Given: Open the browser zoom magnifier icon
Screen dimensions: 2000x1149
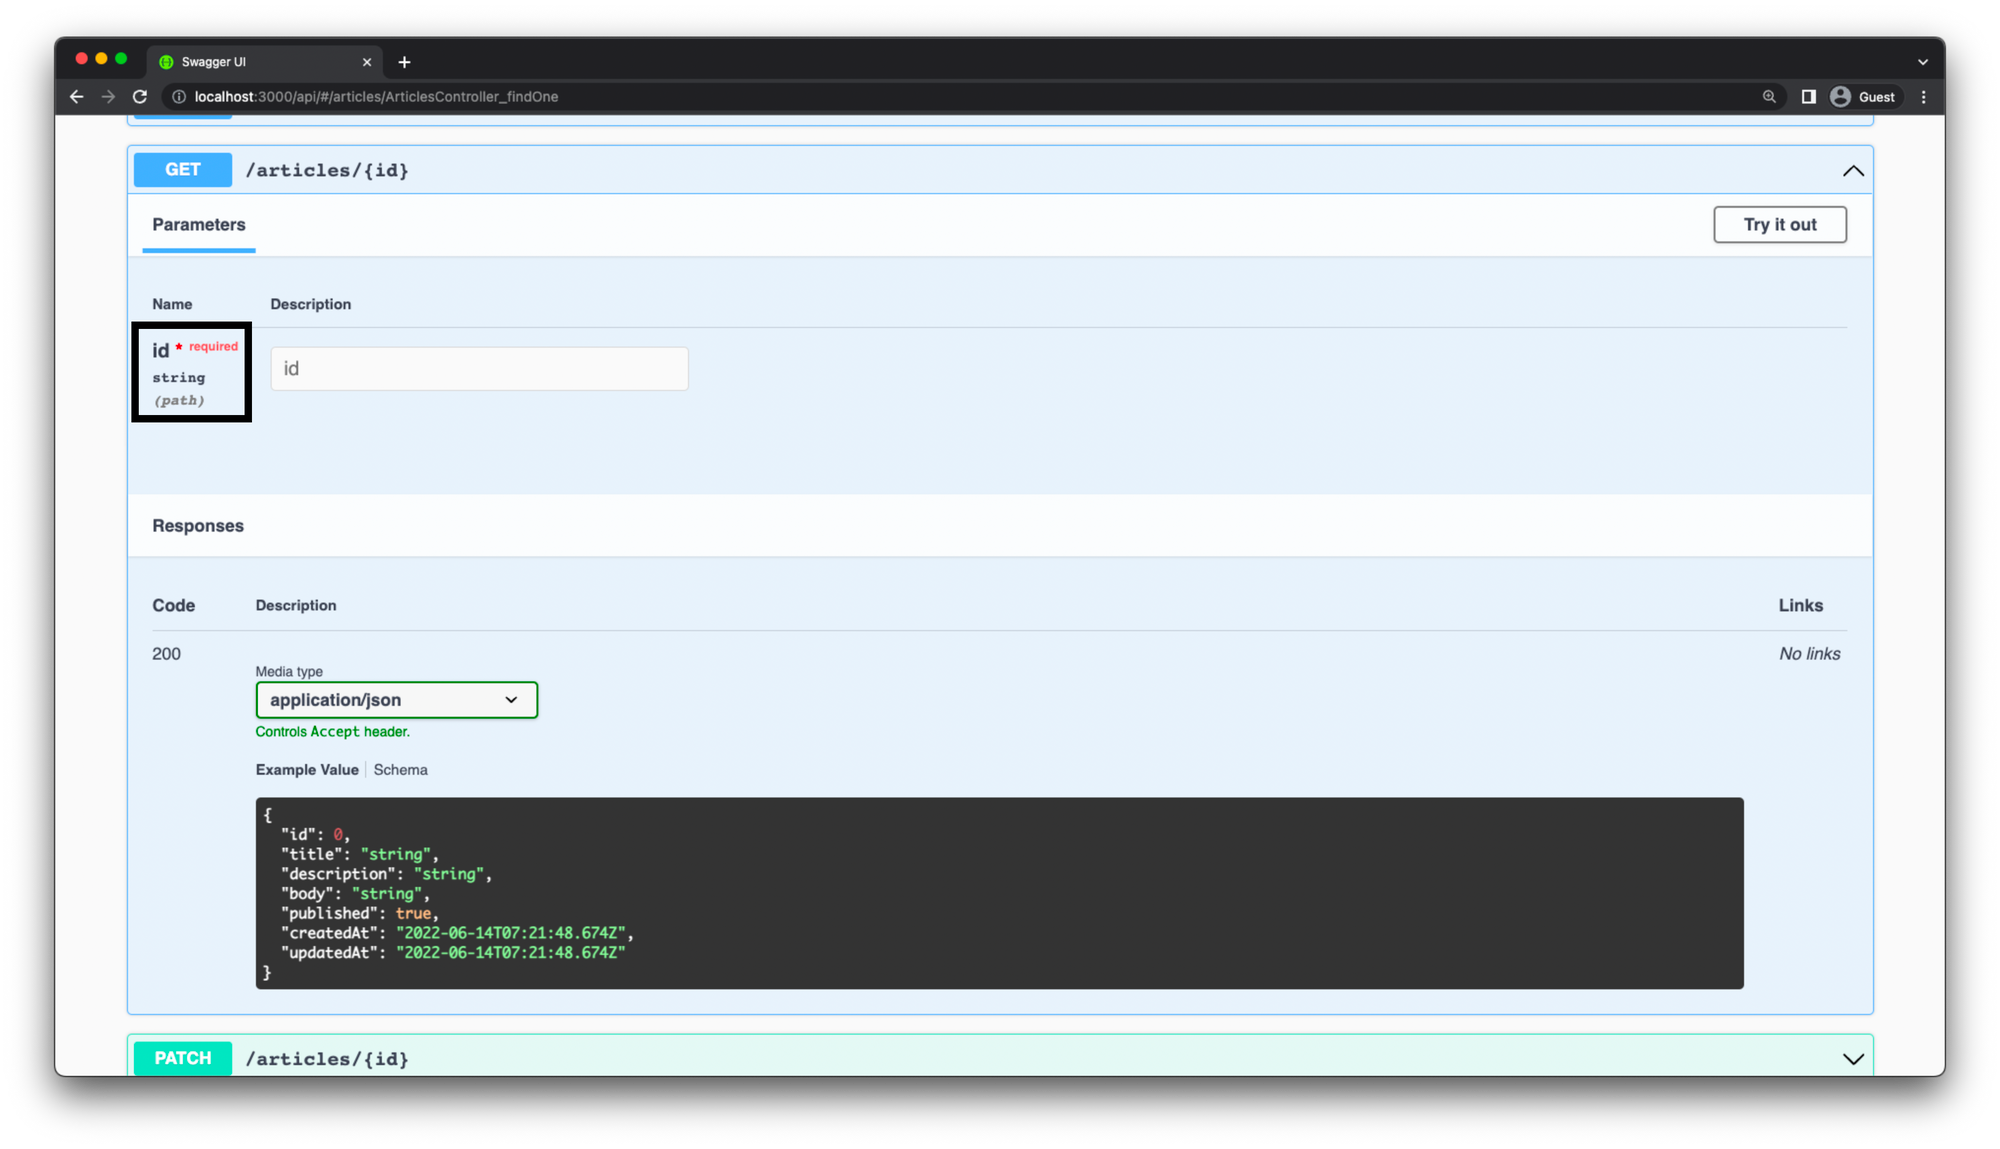Looking at the screenshot, I should pos(1769,97).
